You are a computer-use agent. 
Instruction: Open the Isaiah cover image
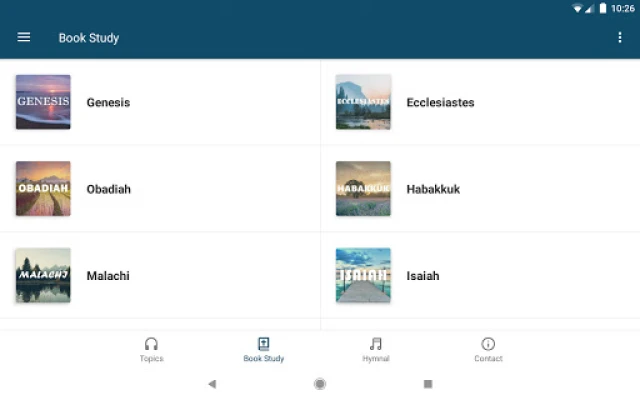point(363,275)
